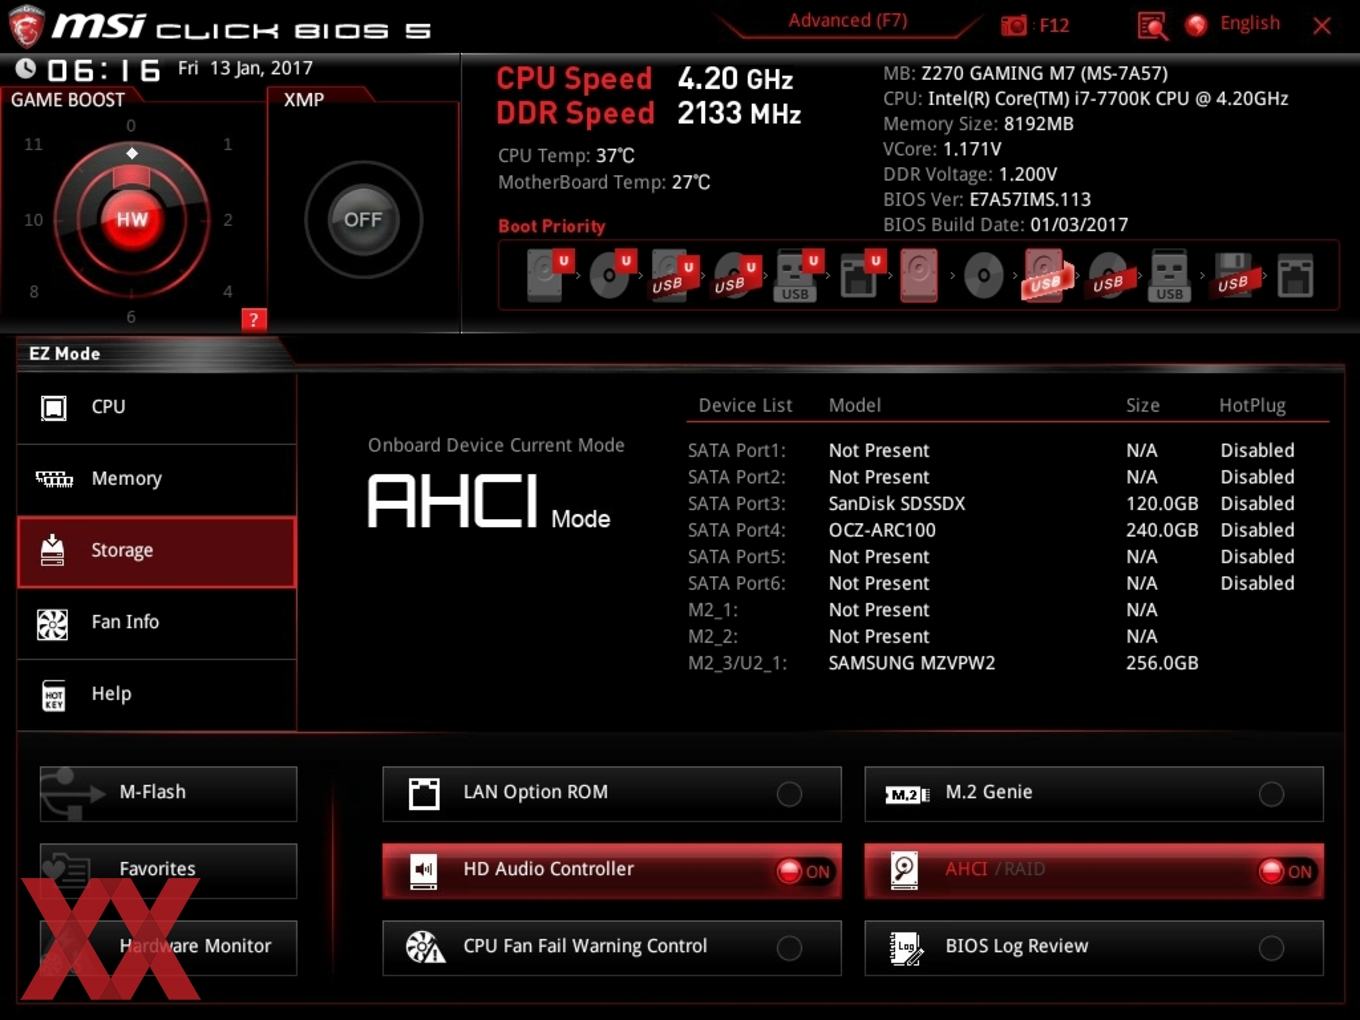The height and width of the screenshot is (1020, 1360).
Task: Open the CPU section in EZ Mode
Action: pos(157,407)
